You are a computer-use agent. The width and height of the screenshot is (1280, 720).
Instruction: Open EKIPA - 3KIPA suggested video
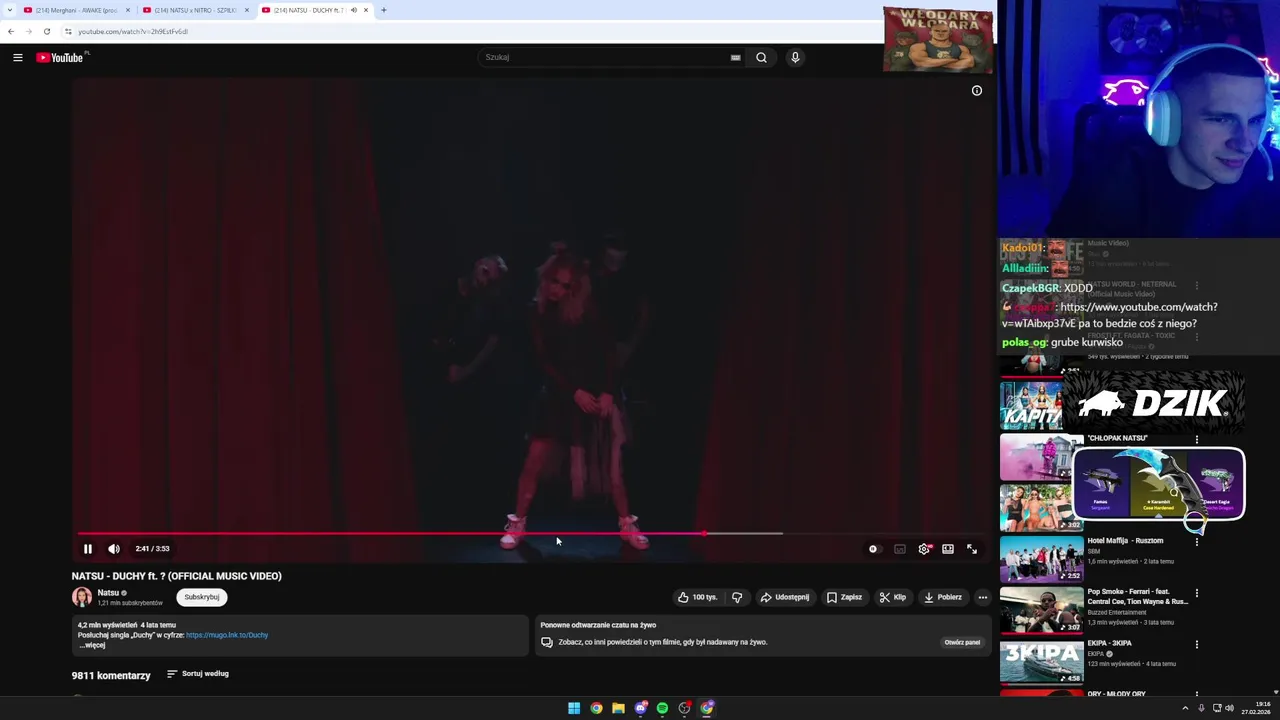click(1041, 662)
